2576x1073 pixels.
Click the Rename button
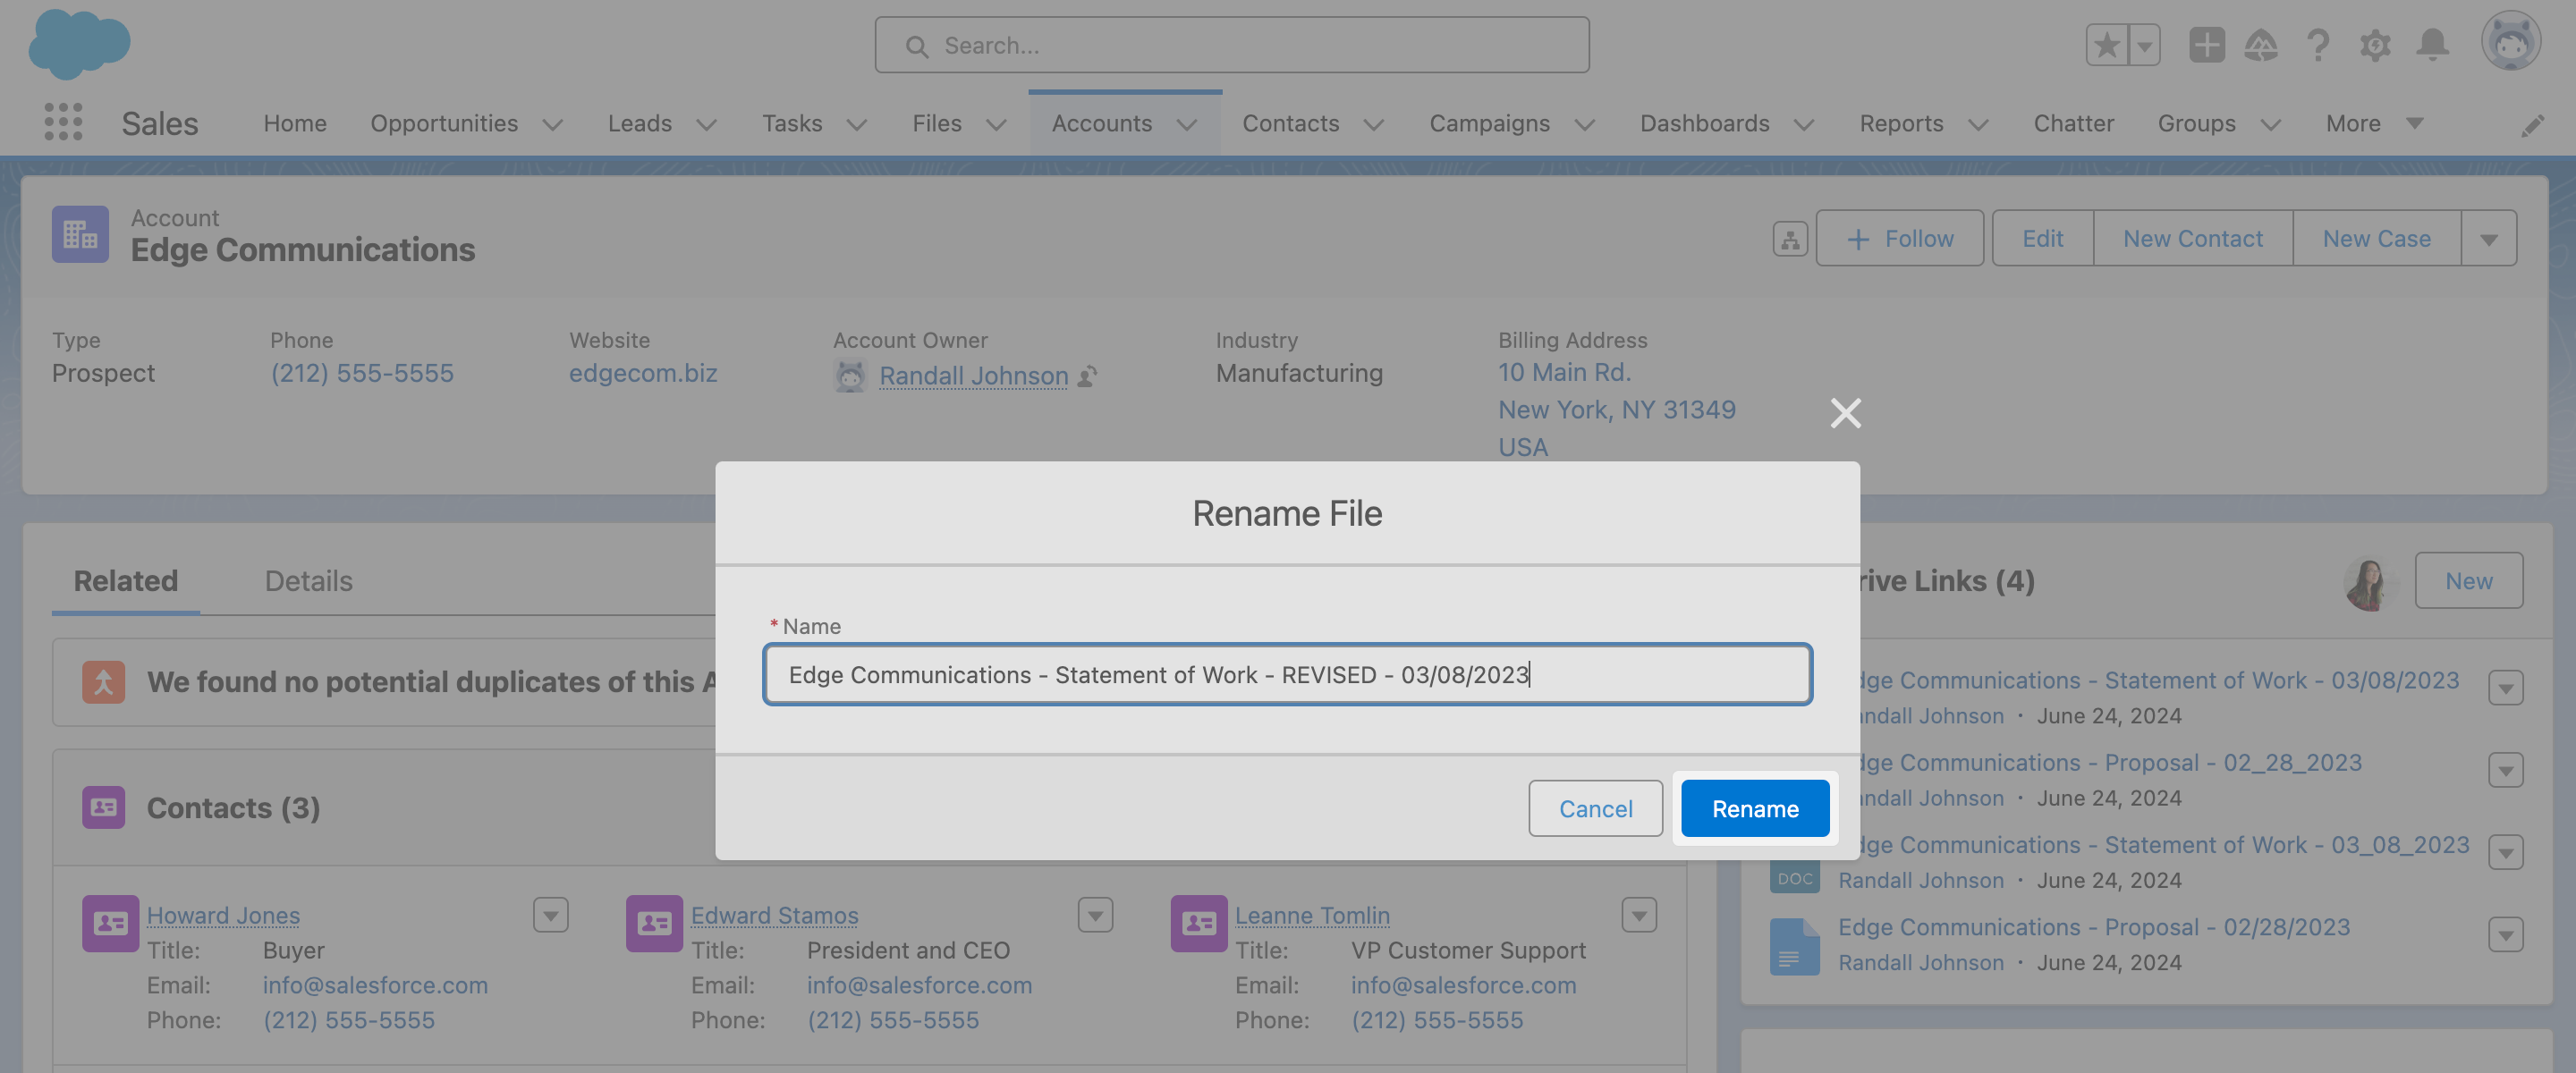(x=1754, y=808)
